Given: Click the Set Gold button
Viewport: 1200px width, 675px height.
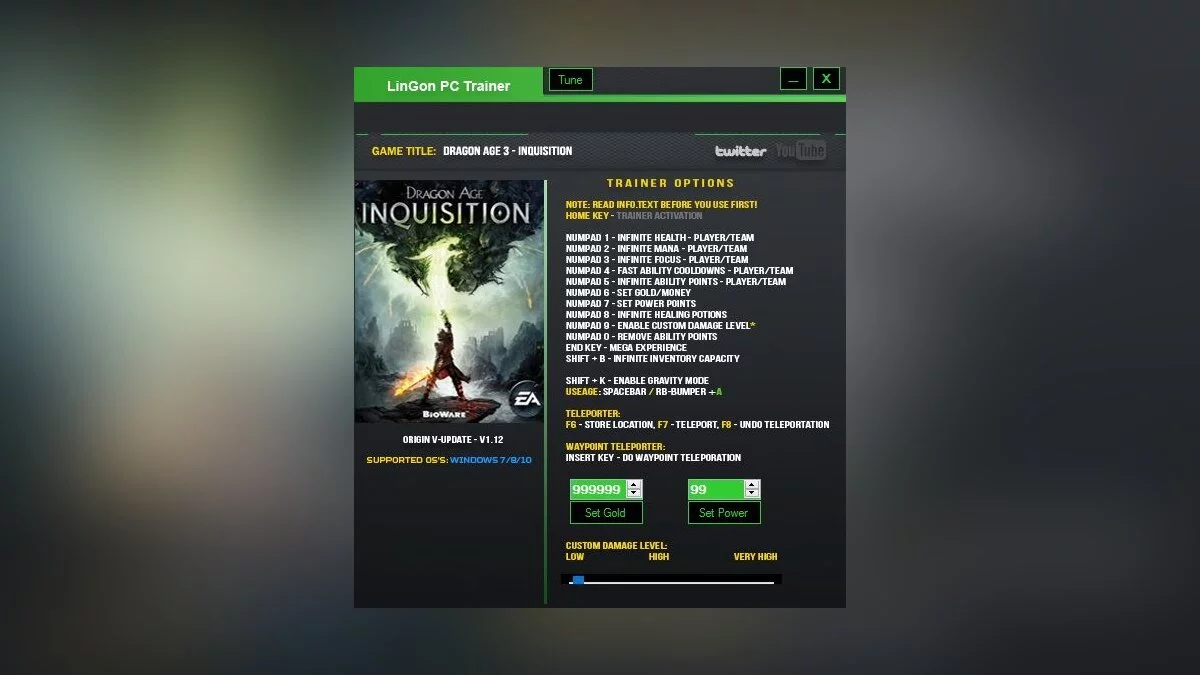Looking at the screenshot, I should [x=606, y=513].
